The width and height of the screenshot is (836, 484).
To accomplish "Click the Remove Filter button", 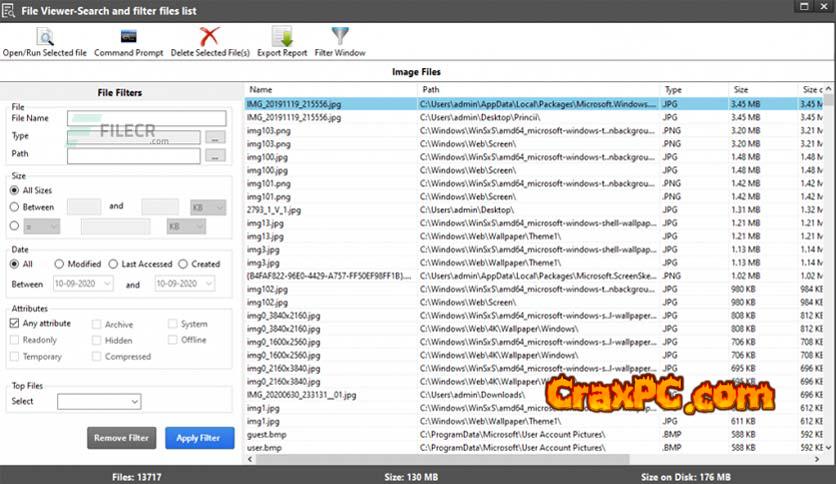I will pos(122,438).
